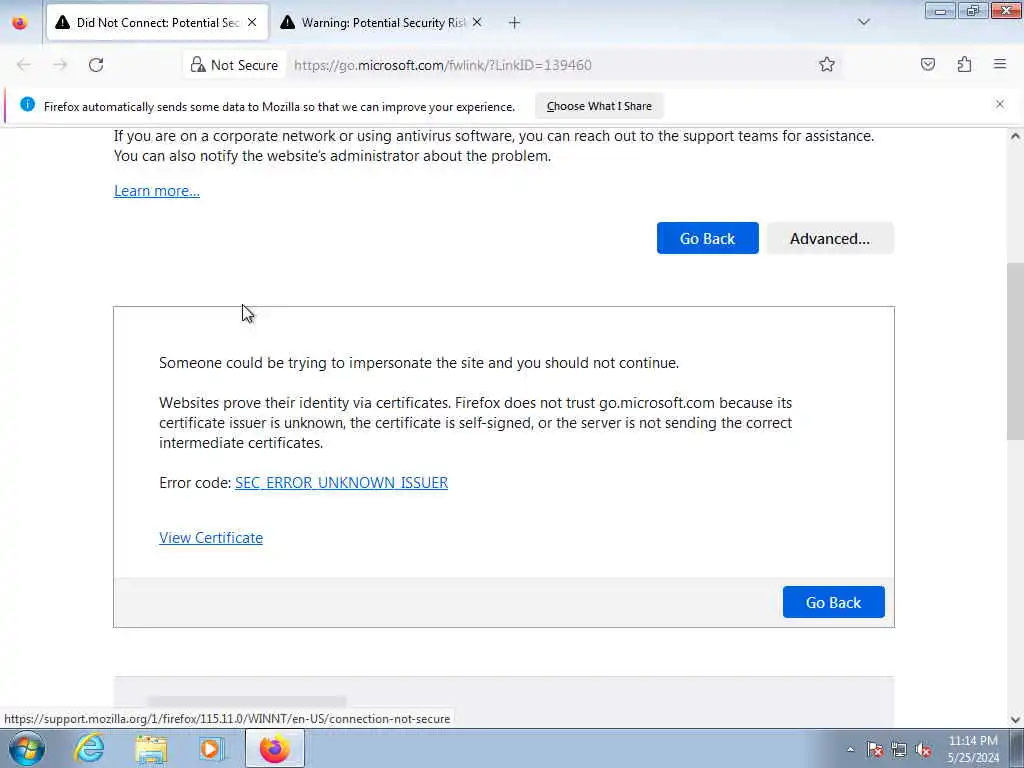Image resolution: width=1024 pixels, height=768 pixels.
Task: Launch Internet Explorer from taskbar
Action: tap(89, 748)
